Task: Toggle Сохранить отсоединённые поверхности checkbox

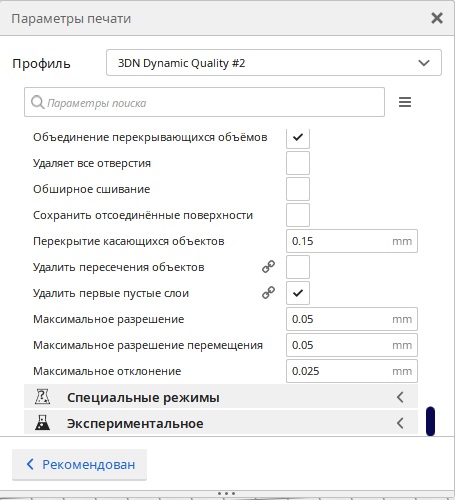Action: (x=298, y=215)
